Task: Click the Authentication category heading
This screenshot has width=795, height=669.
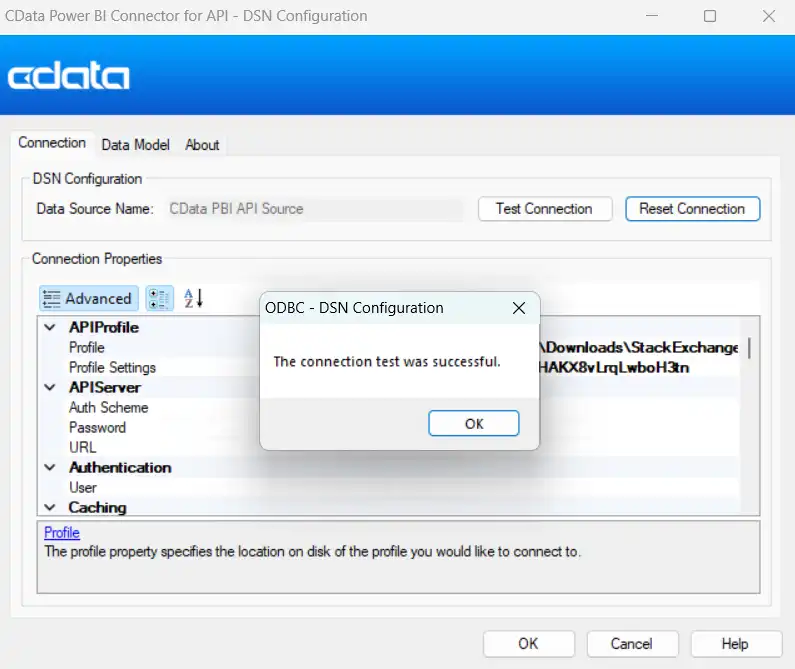Action: coord(120,468)
